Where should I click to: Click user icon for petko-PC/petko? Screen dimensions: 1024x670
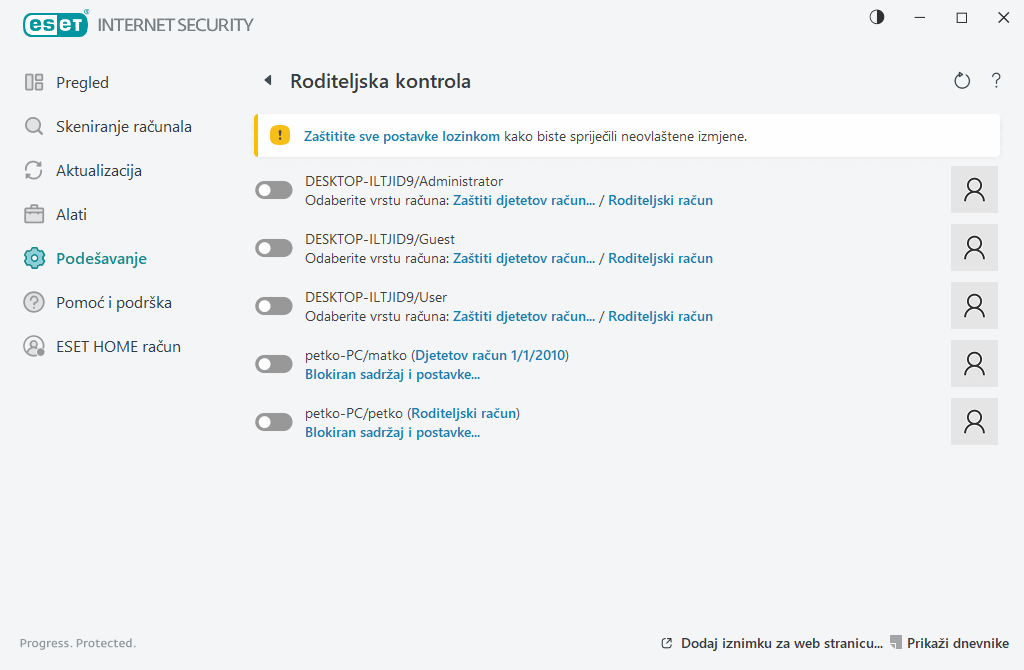click(974, 422)
